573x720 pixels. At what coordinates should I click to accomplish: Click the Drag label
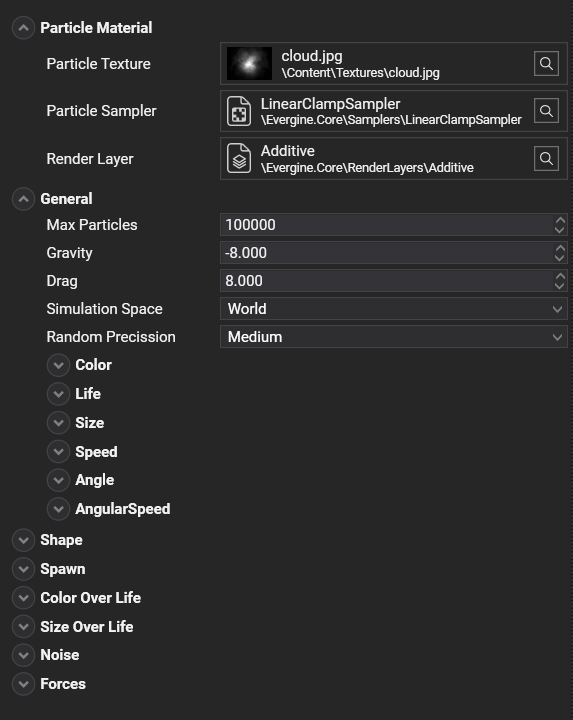62,281
